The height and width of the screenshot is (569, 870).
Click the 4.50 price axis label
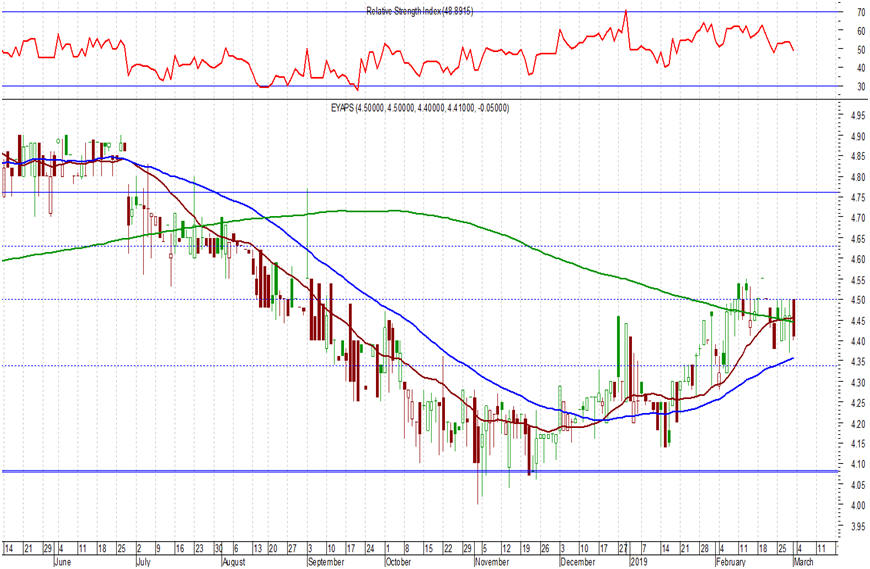pos(858,300)
